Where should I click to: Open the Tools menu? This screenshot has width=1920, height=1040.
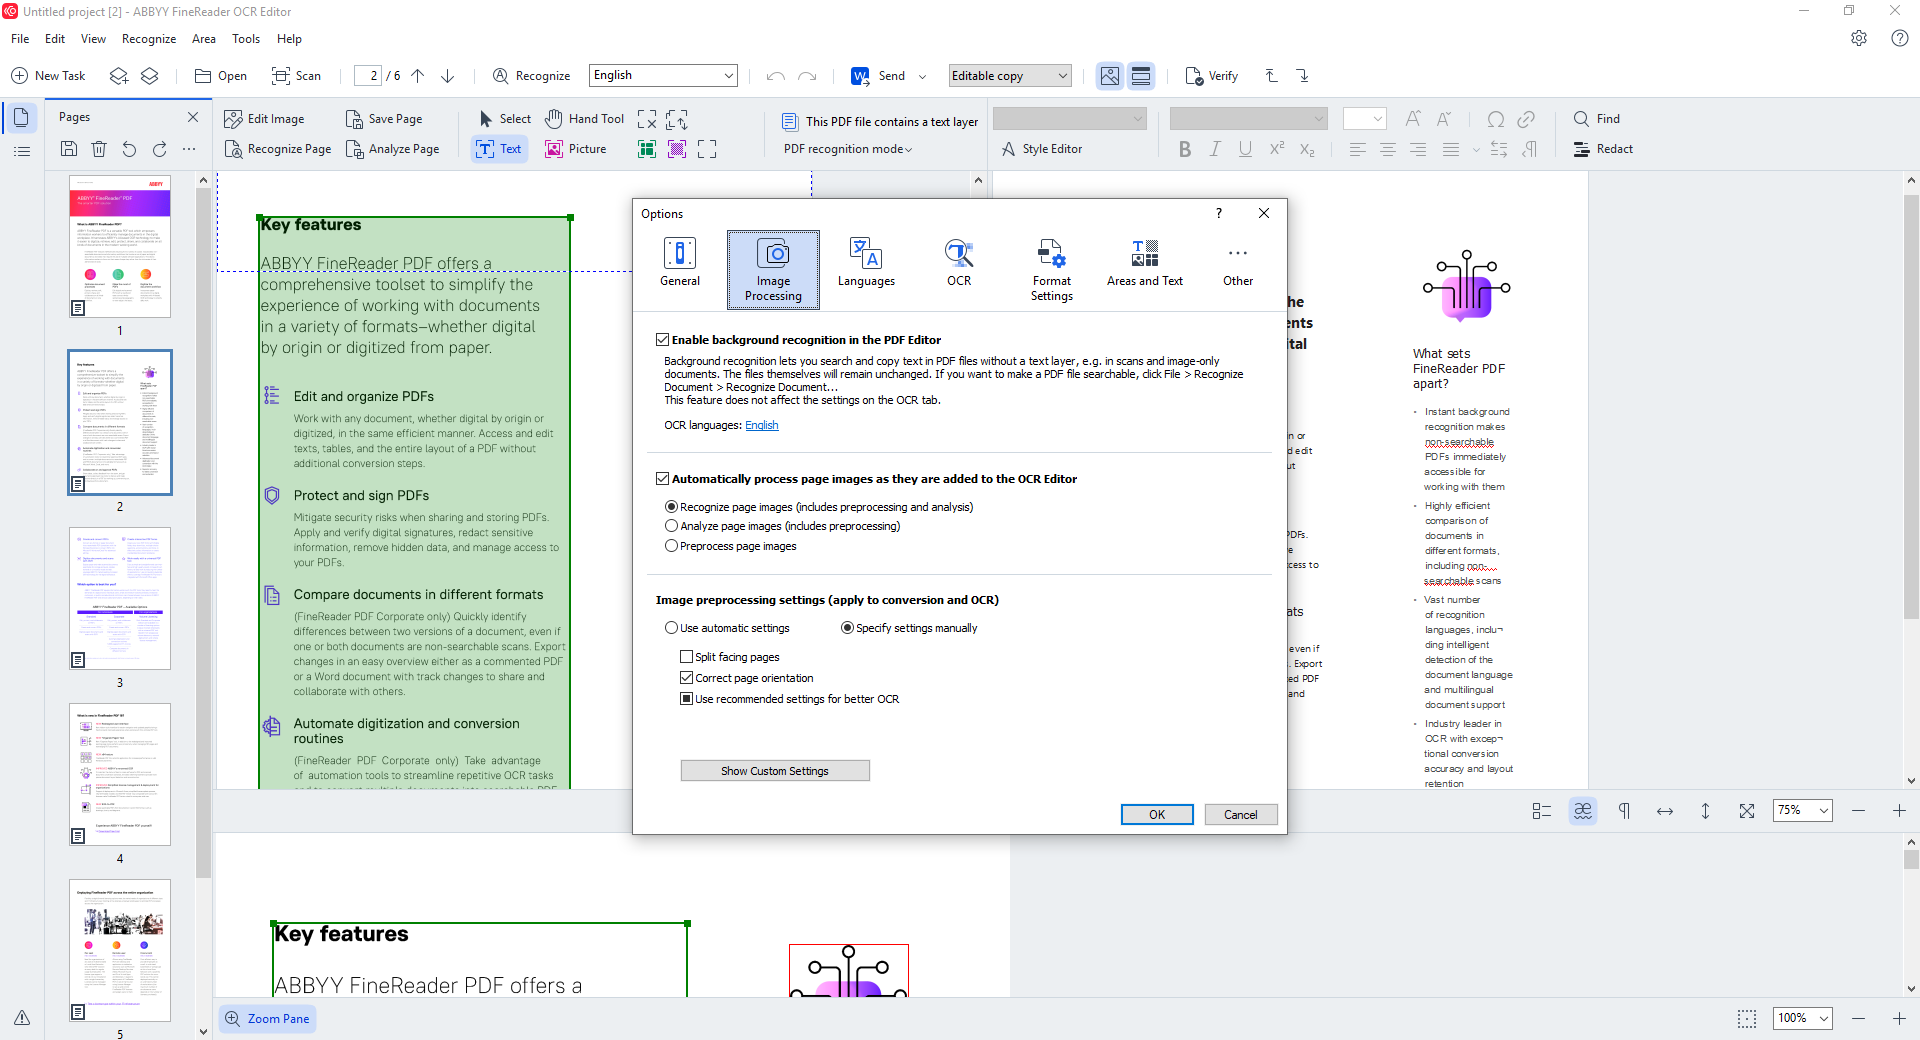[246, 39]
